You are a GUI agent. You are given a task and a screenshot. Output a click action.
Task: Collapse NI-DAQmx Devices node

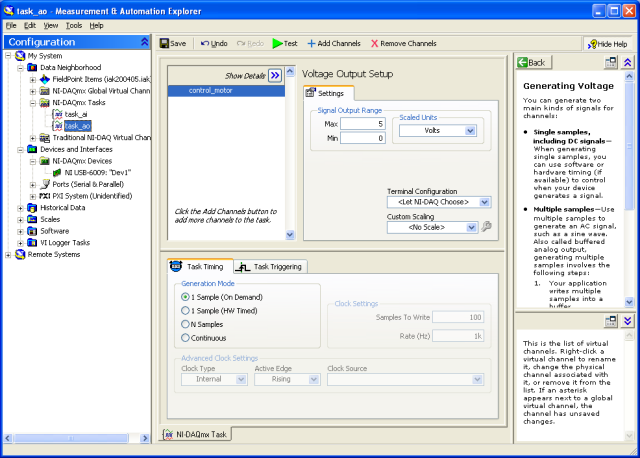click(33, 161)
